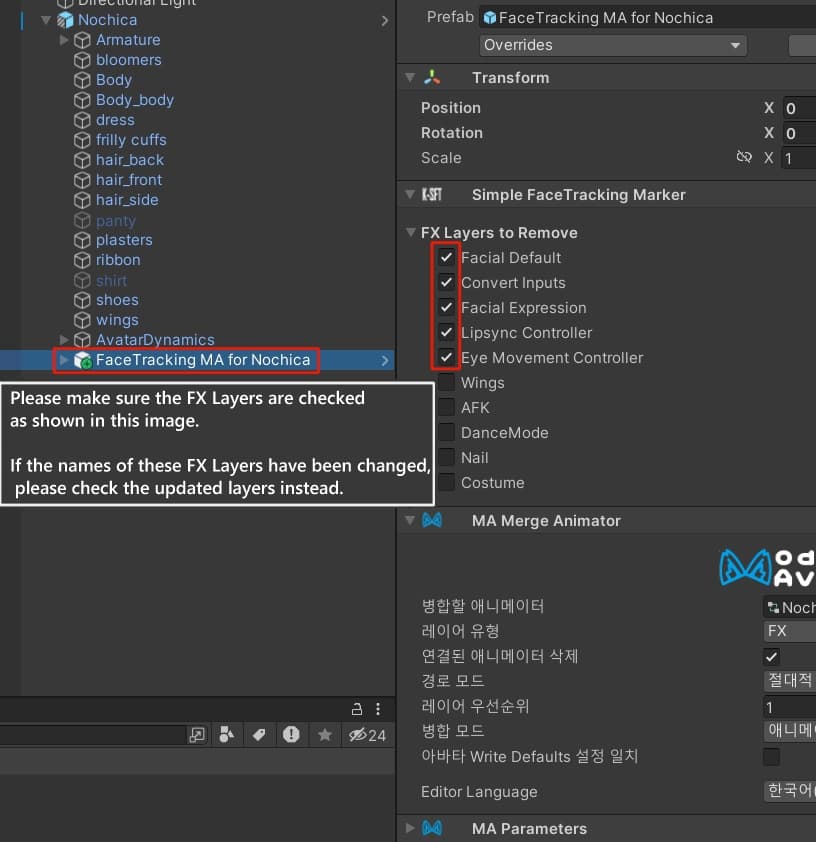Click the FaceTracking MA prefab icon in hierarchy

[x=83, y=360]
